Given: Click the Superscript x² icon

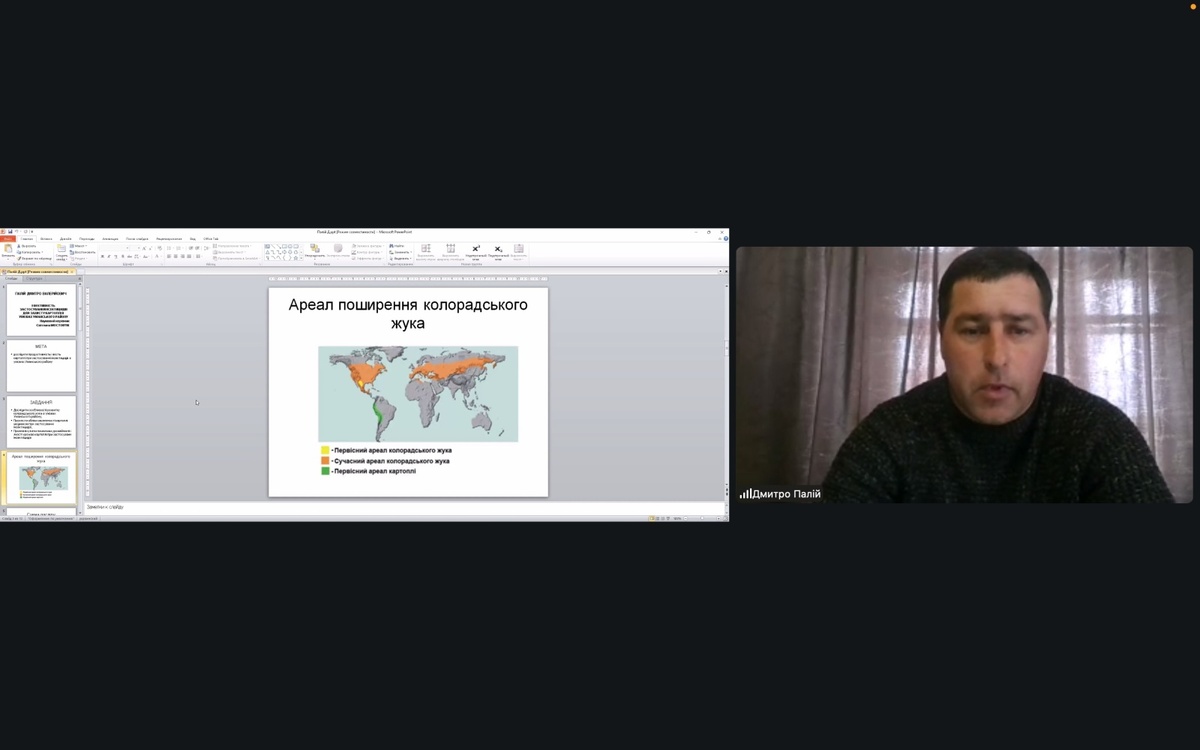Looking at the screenshot, I should point(476,248).
